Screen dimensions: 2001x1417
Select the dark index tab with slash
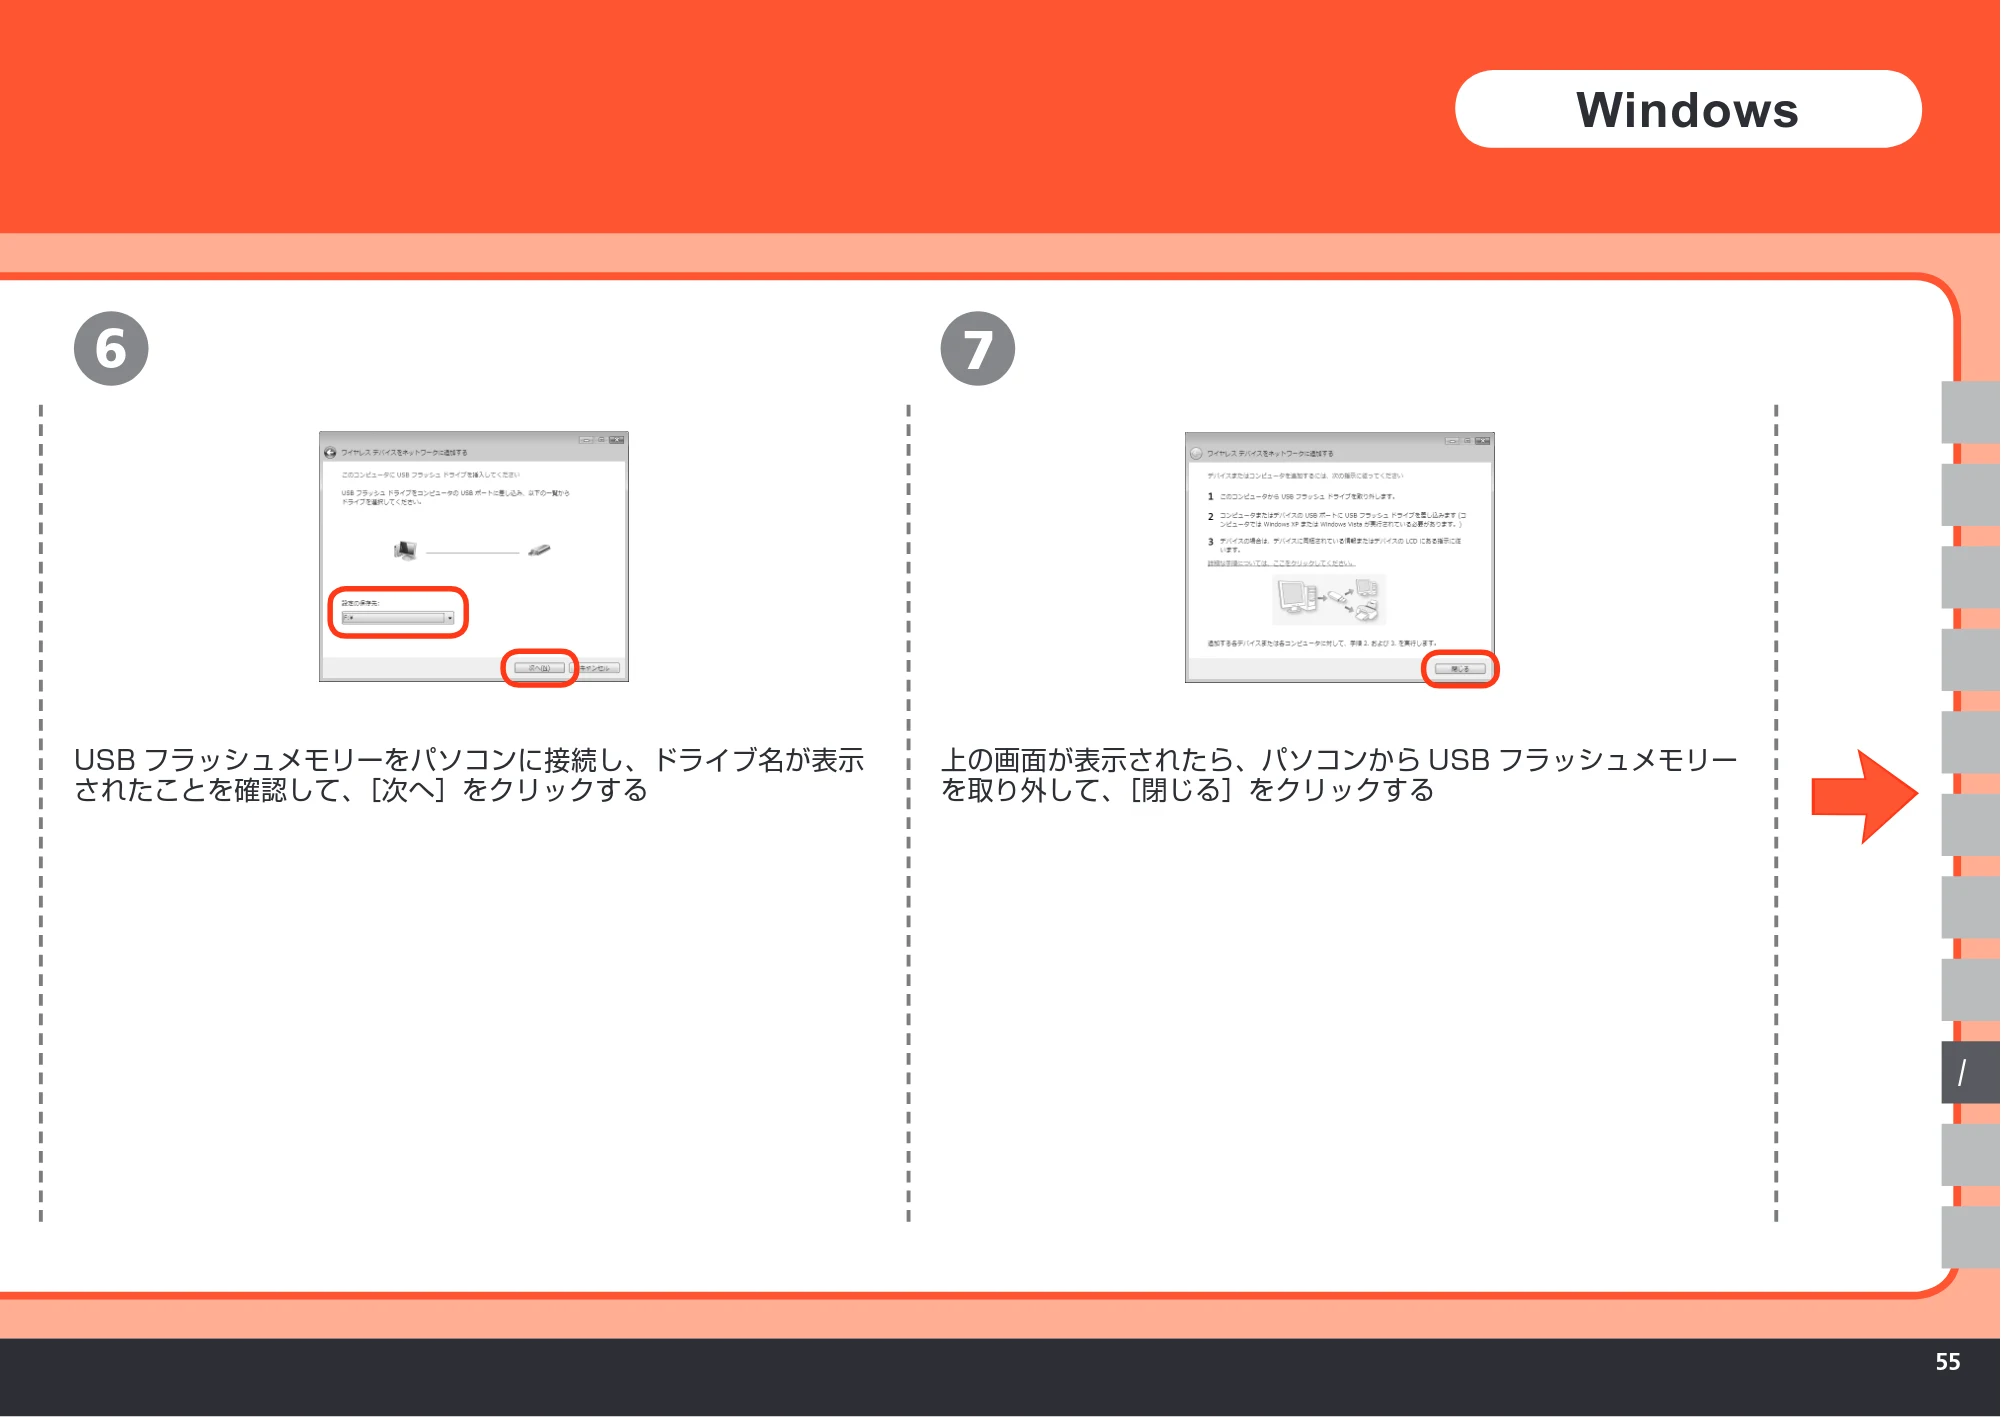click(1970, 1073)
